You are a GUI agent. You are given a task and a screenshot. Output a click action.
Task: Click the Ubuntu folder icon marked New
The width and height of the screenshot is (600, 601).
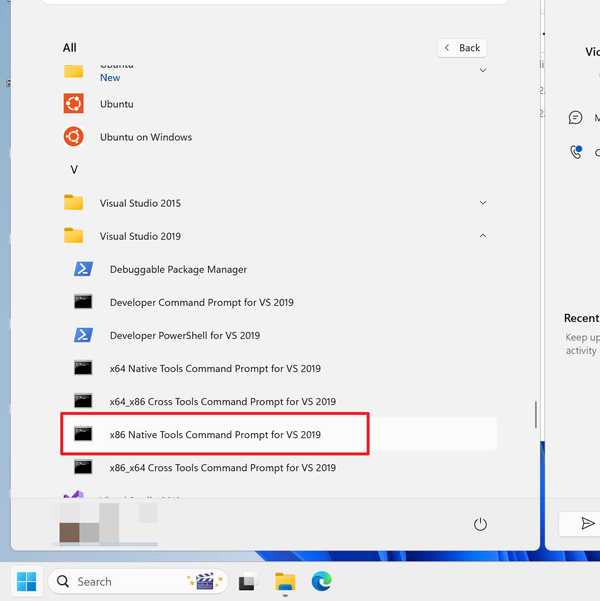[73, 71]
